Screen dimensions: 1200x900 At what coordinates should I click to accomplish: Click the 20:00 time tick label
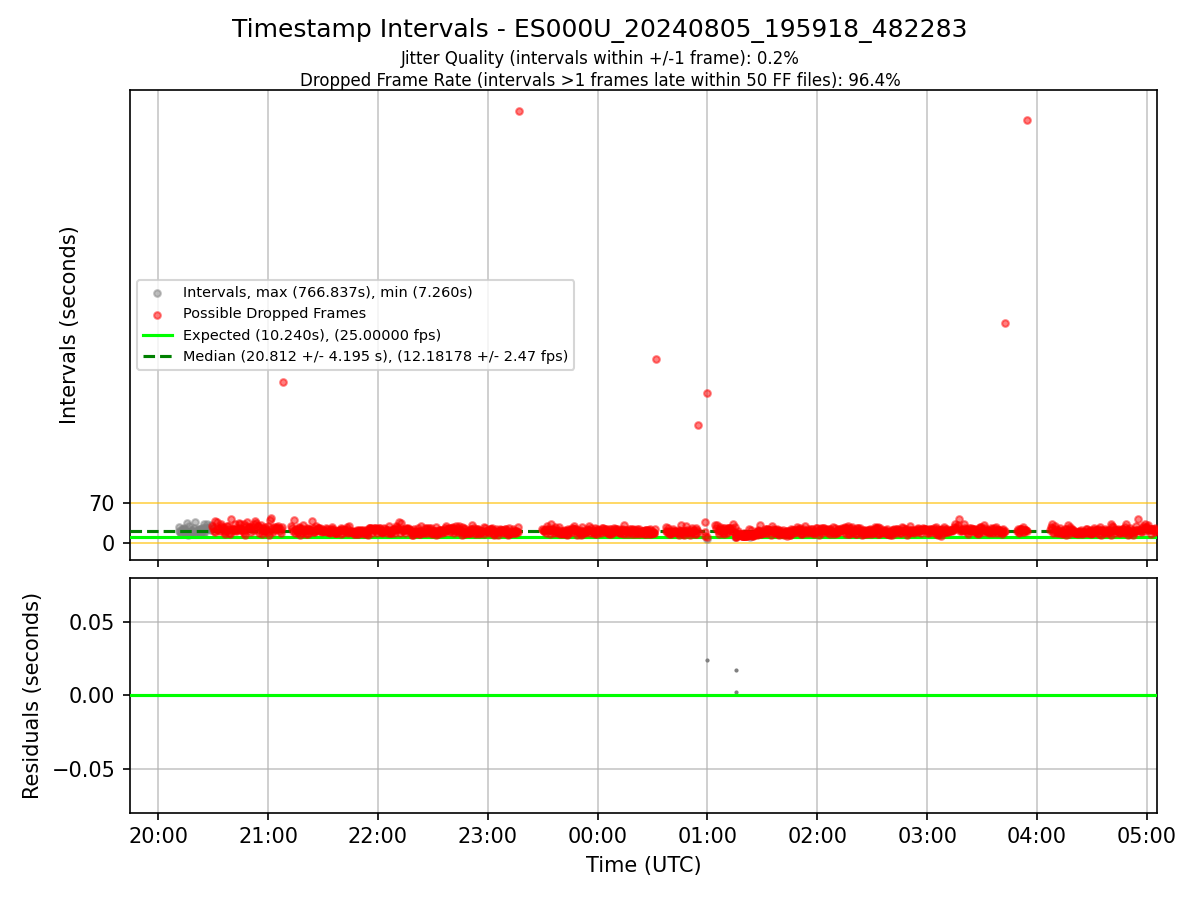[x=158, y=835]
